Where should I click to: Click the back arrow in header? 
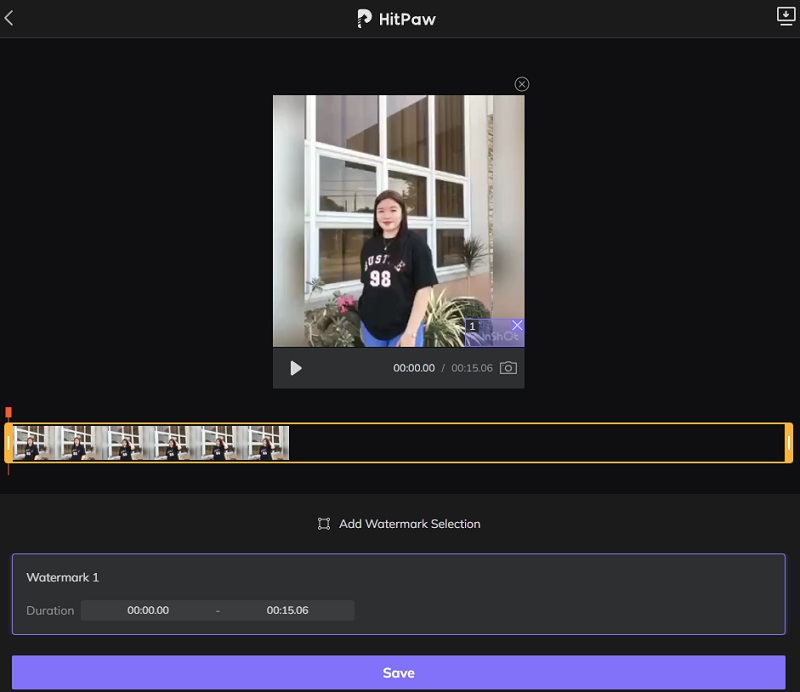tap(9, 18)
